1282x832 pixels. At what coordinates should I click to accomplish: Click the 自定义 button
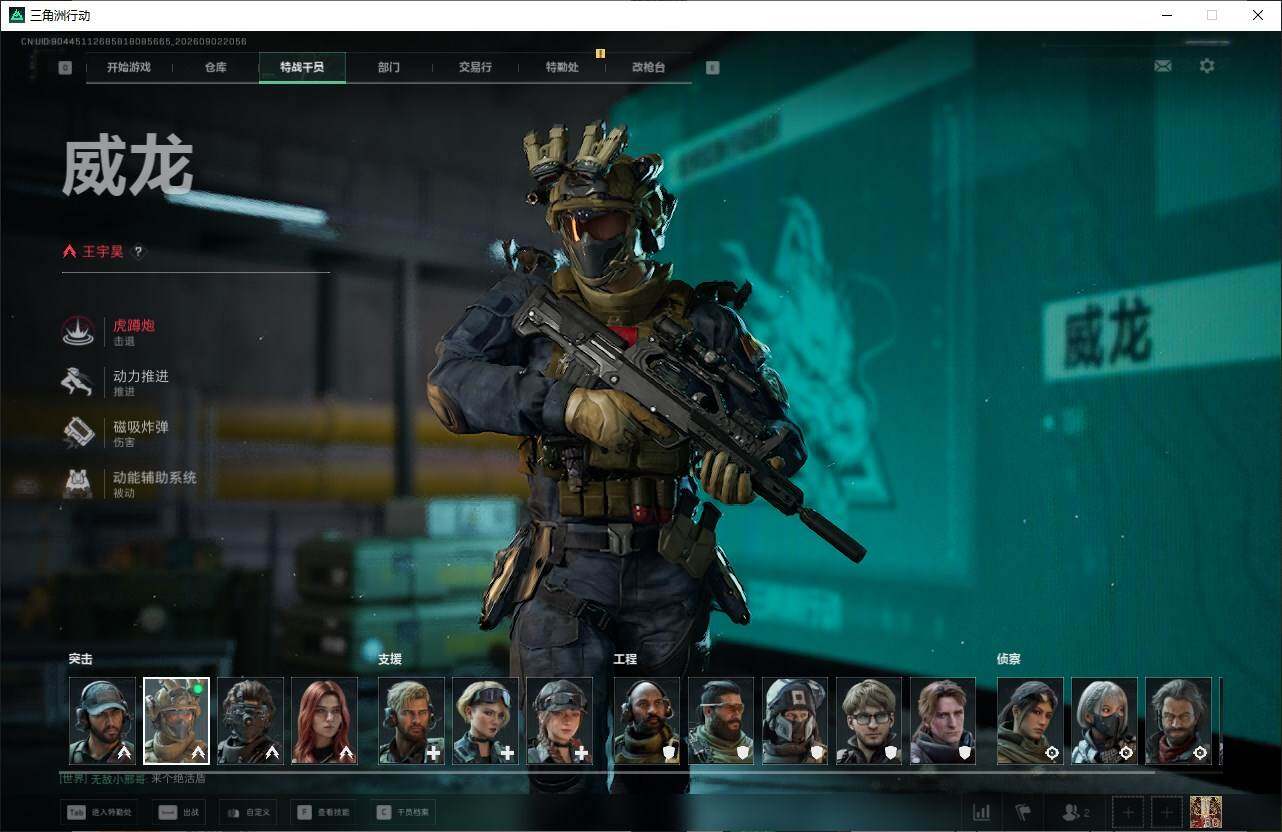(250, 812)
